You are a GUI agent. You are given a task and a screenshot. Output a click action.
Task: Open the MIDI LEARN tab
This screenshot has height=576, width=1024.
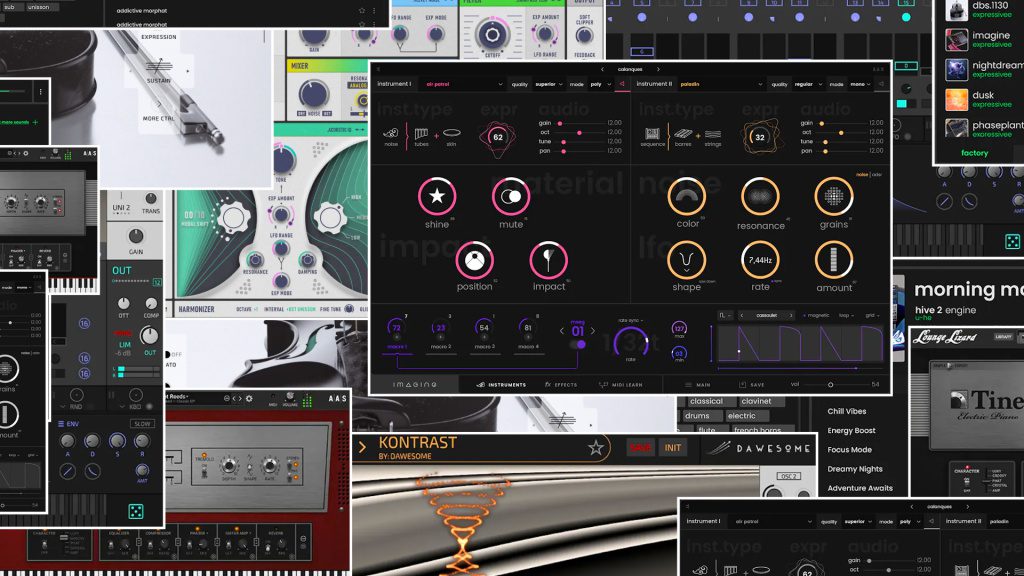621,385
